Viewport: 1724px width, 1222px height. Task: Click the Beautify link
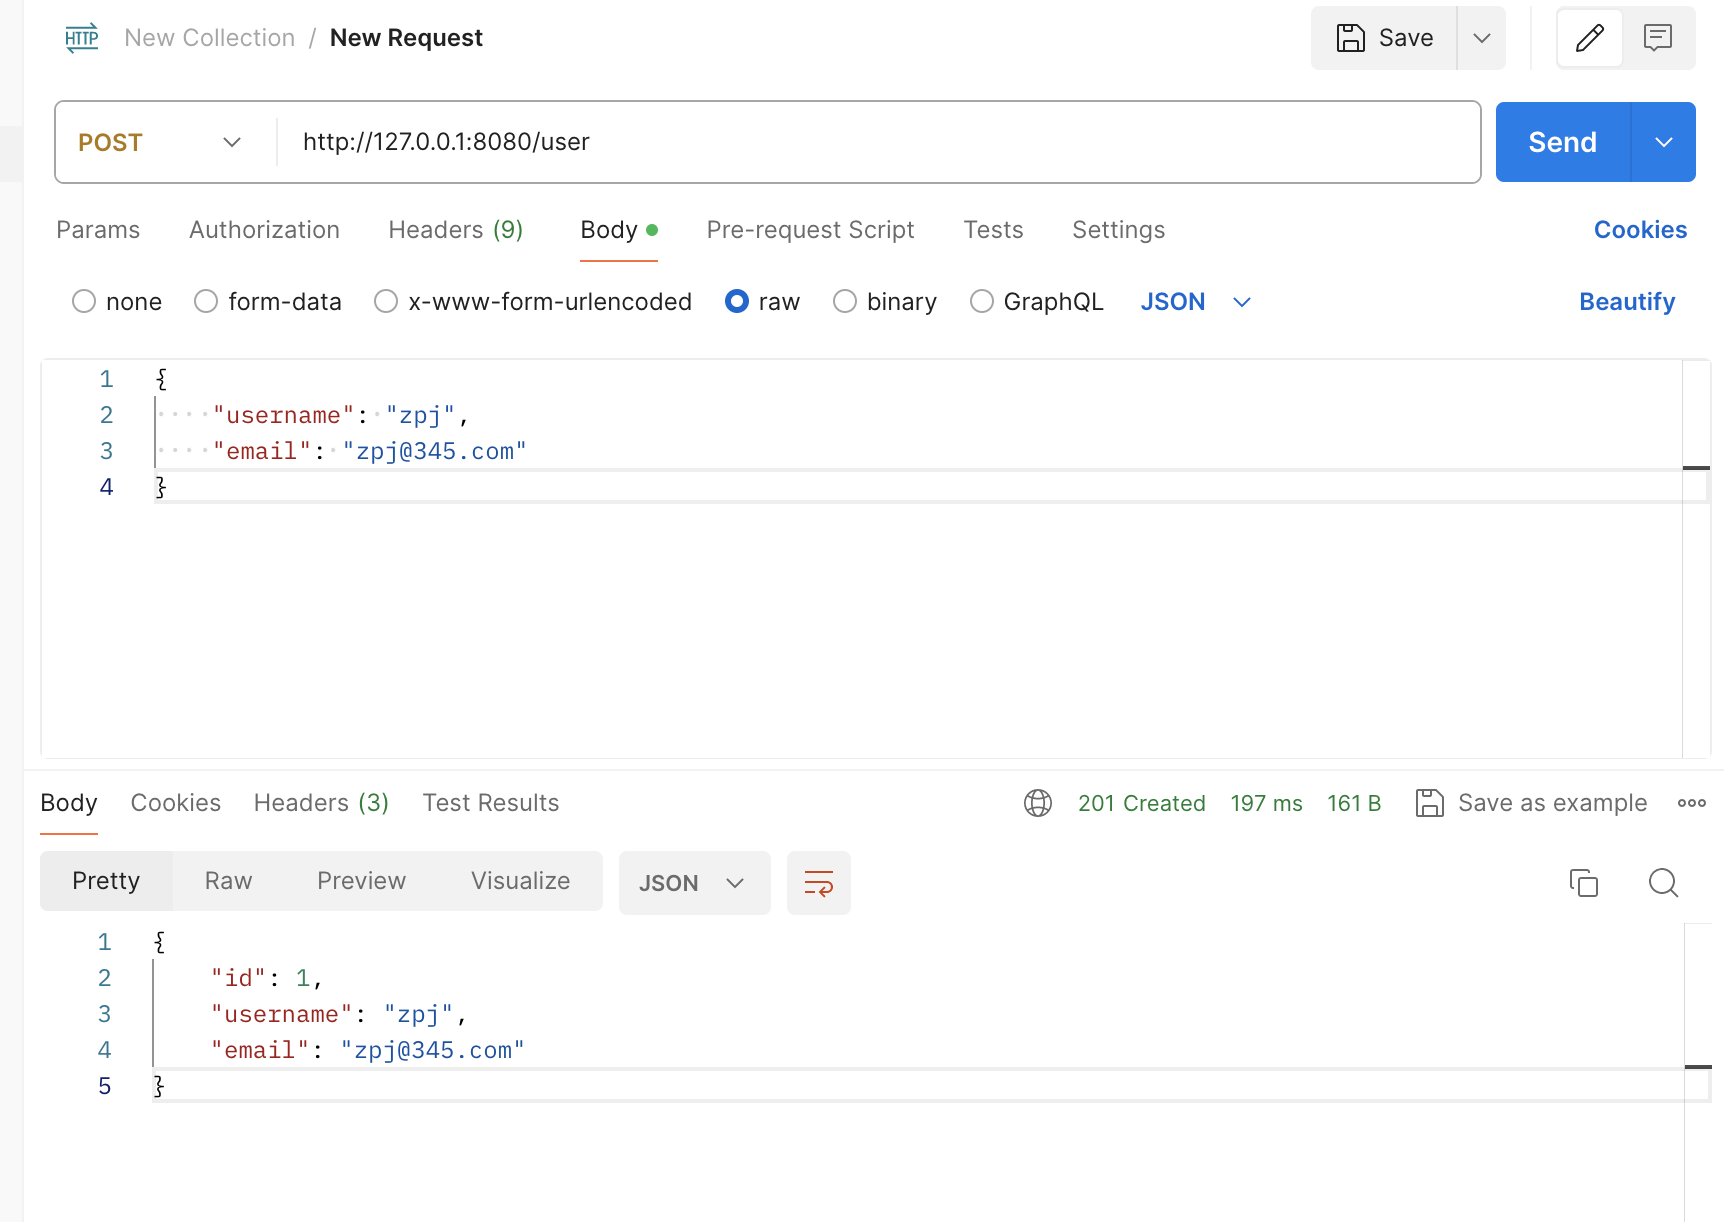[1626, 302]
